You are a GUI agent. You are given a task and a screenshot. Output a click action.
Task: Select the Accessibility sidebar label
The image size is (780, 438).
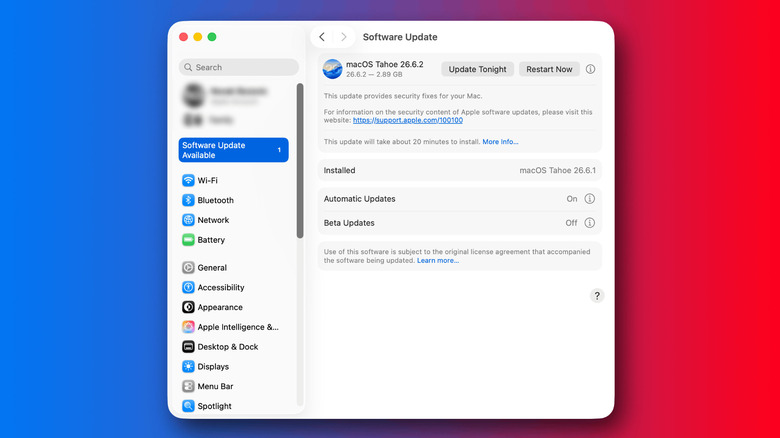point(221,287)
